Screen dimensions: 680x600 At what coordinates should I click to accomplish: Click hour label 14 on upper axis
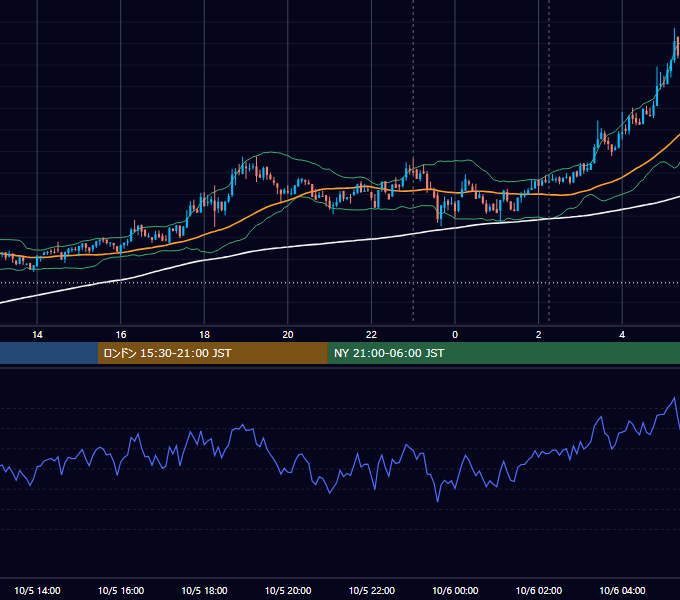(37, 335)
